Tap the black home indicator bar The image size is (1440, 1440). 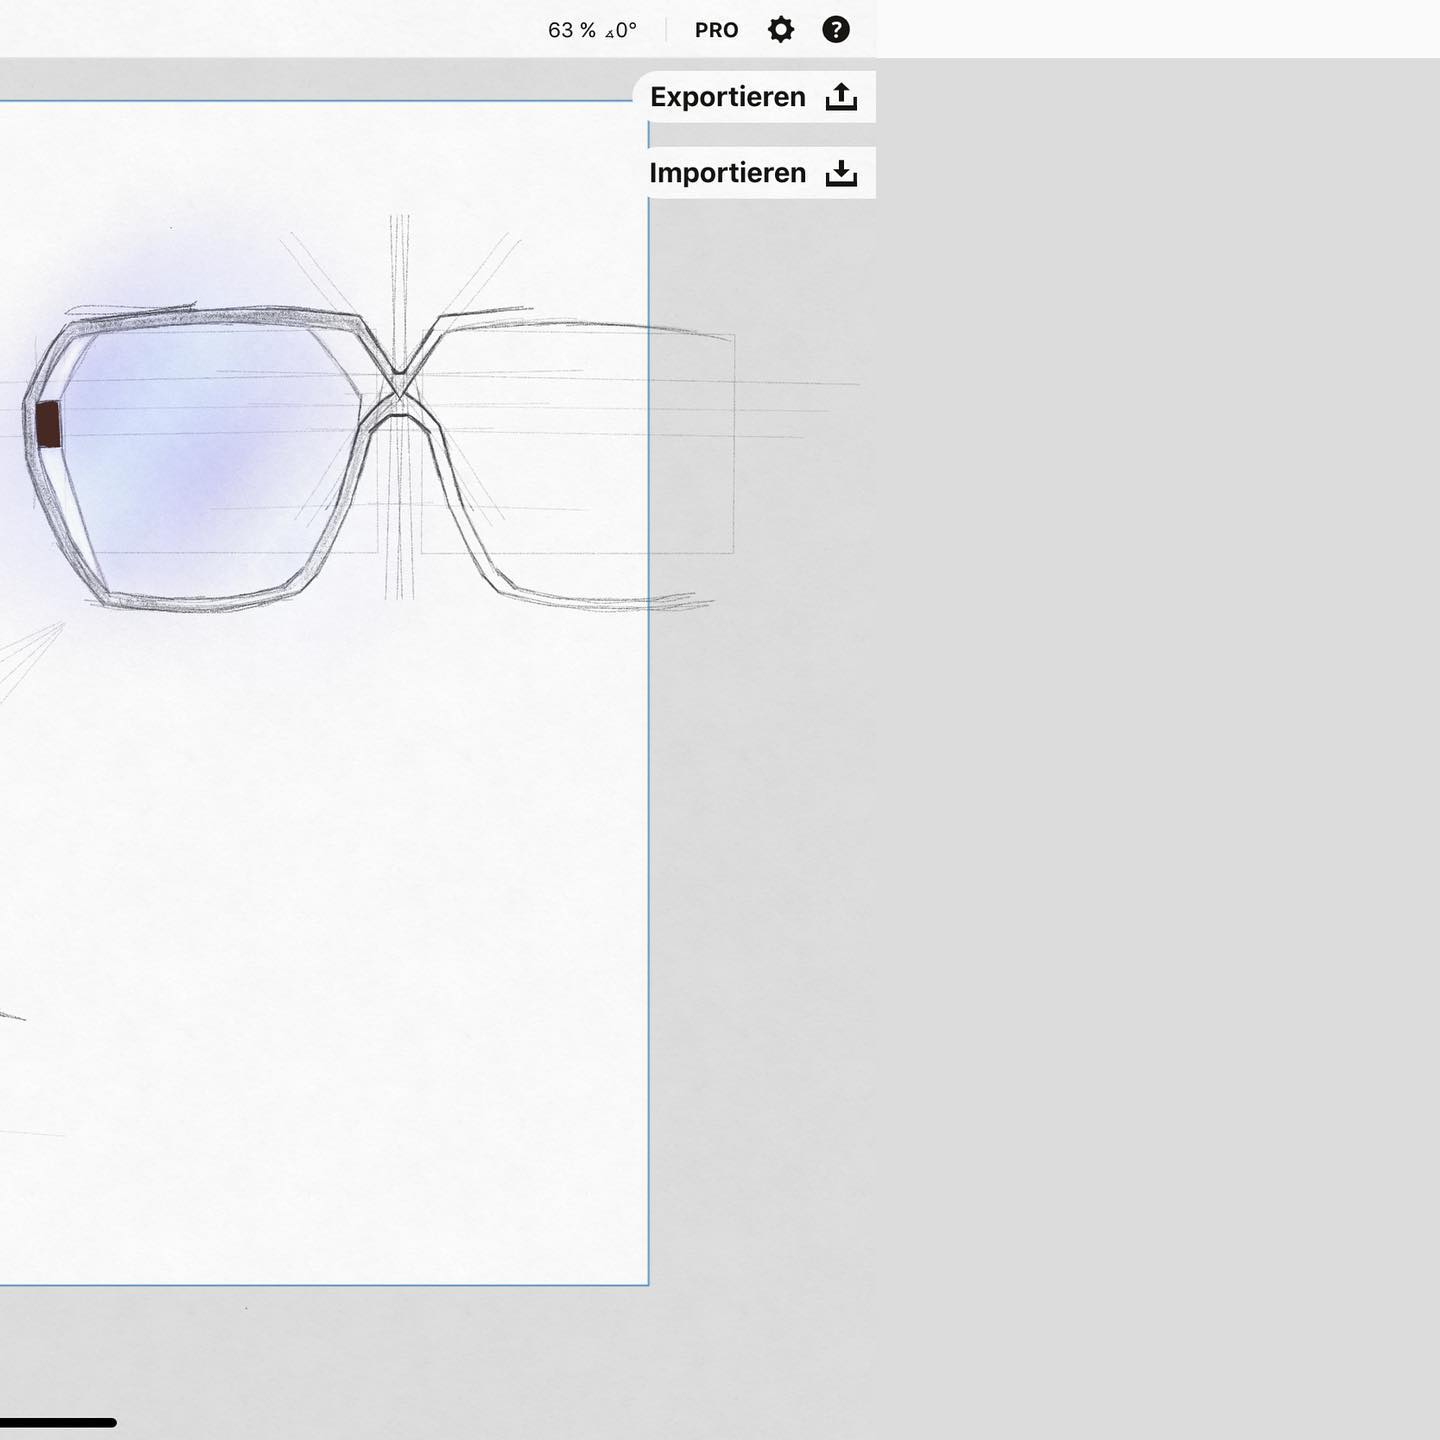point(58,1422)
